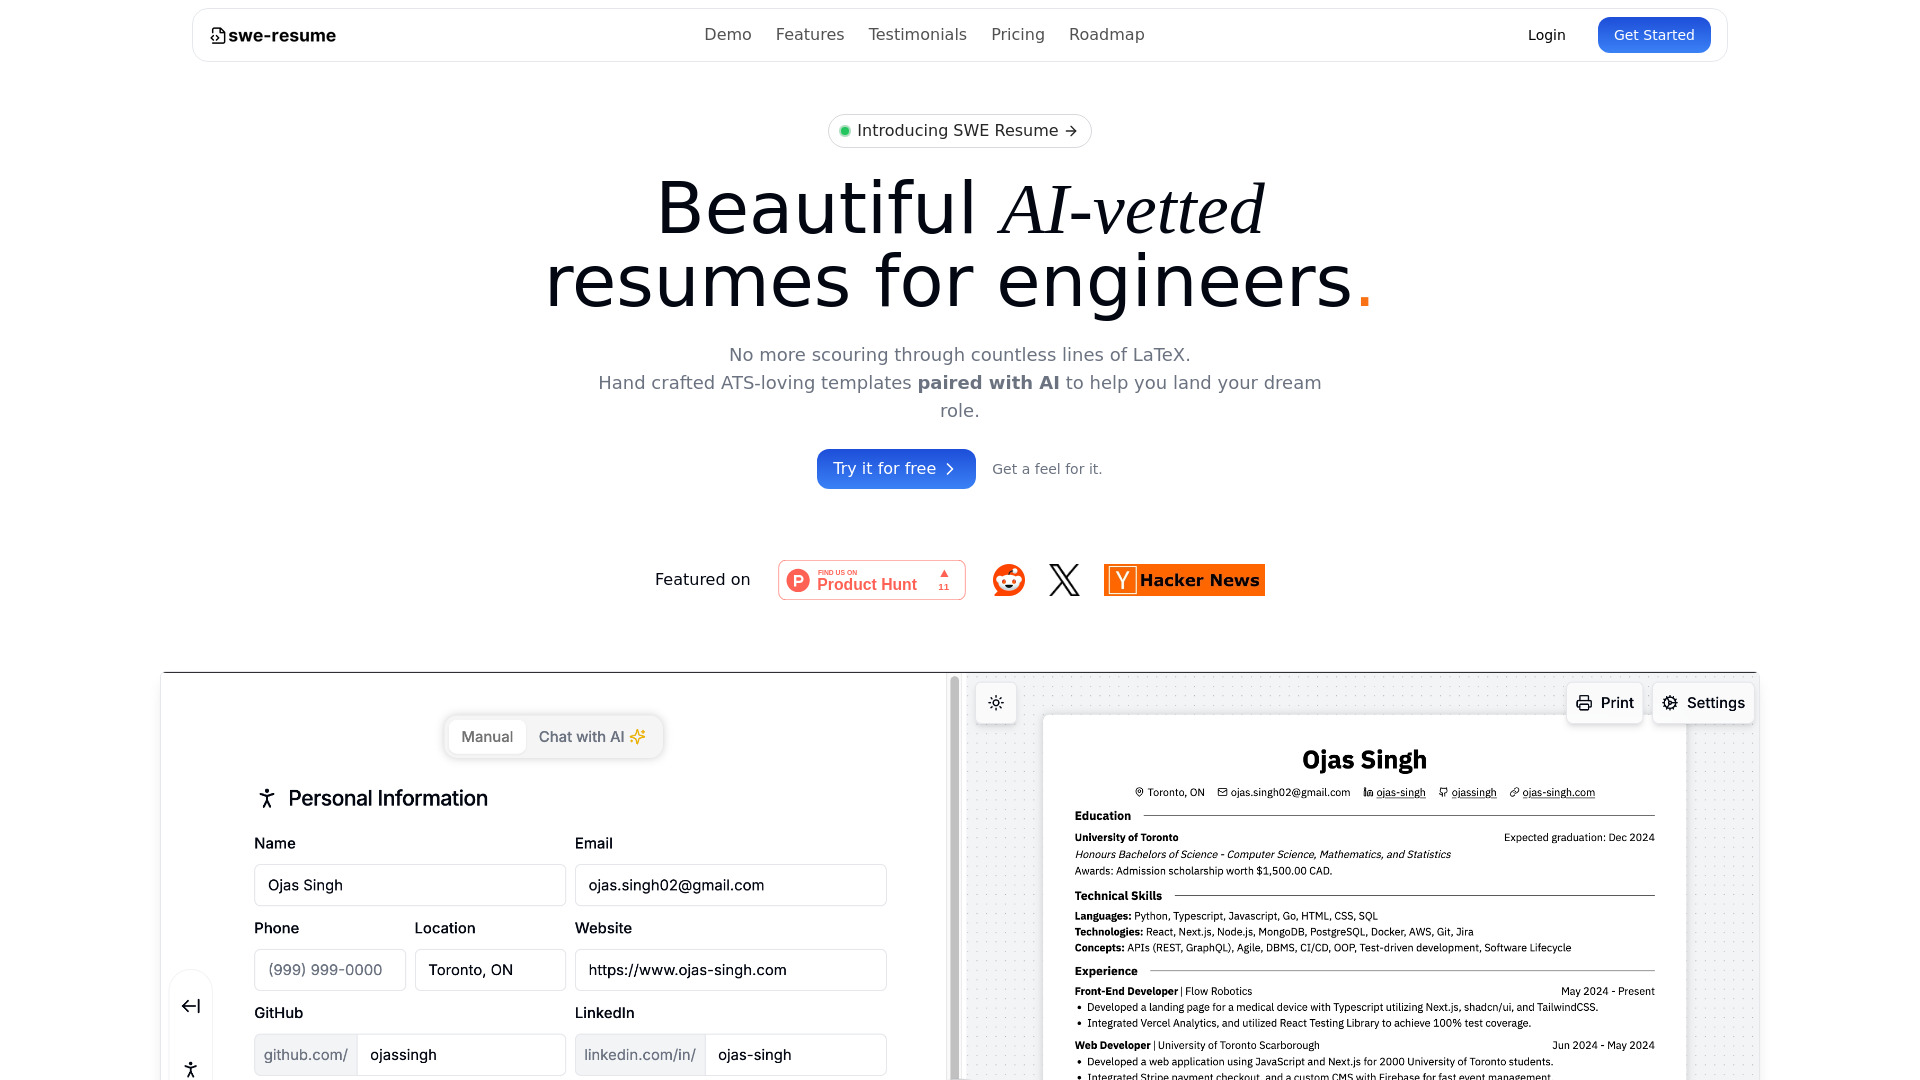Click the Roadmap navigation link
Image resolution: width=1920 pixels, height=1080 pixels.
1105,34
